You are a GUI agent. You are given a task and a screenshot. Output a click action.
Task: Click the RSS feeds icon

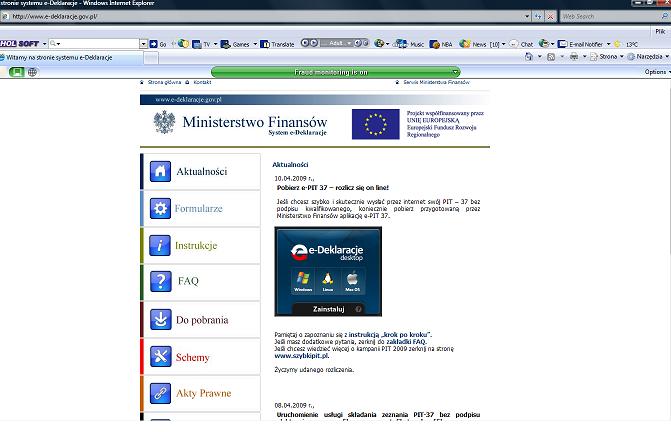(x=551, y=56)
